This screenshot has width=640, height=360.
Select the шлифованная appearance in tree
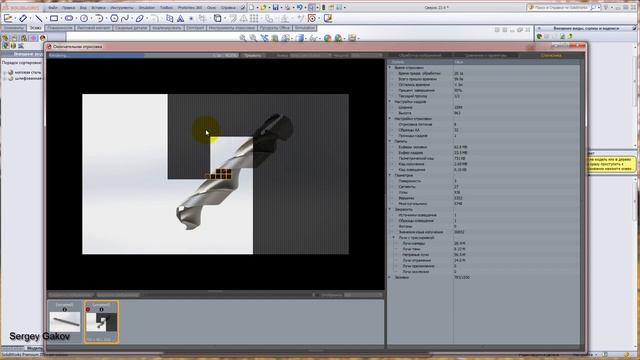coord(28,78)
